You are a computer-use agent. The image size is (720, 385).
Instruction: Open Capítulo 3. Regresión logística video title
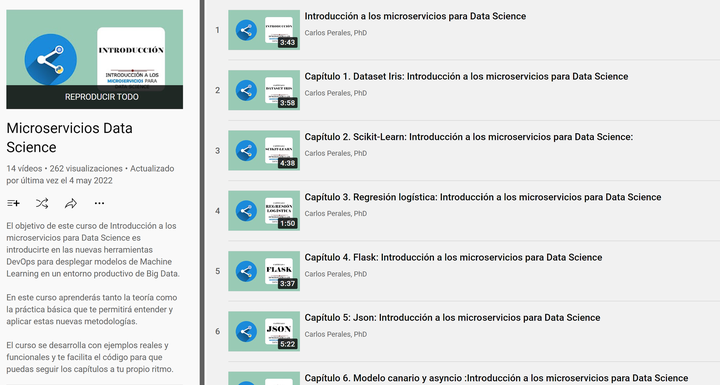click(x=483, y=197)
